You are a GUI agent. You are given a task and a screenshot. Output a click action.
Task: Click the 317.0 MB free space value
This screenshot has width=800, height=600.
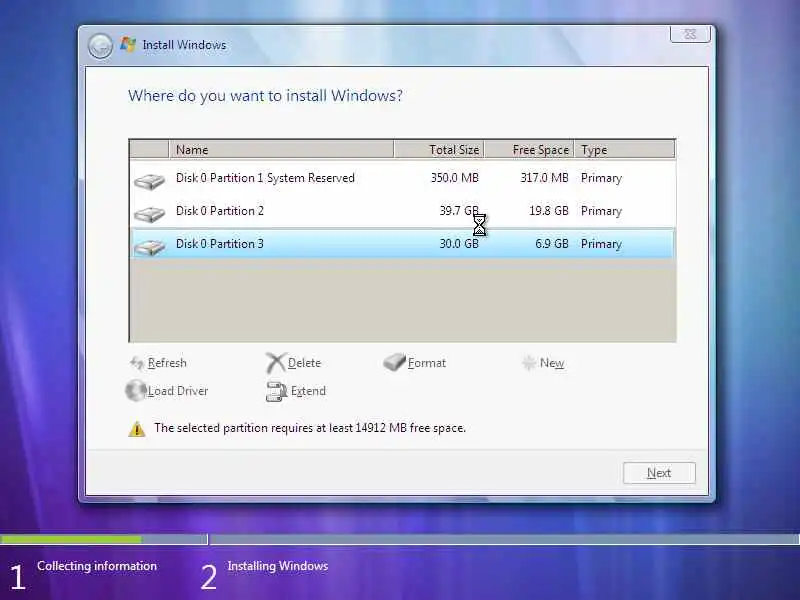click(544, 178)
